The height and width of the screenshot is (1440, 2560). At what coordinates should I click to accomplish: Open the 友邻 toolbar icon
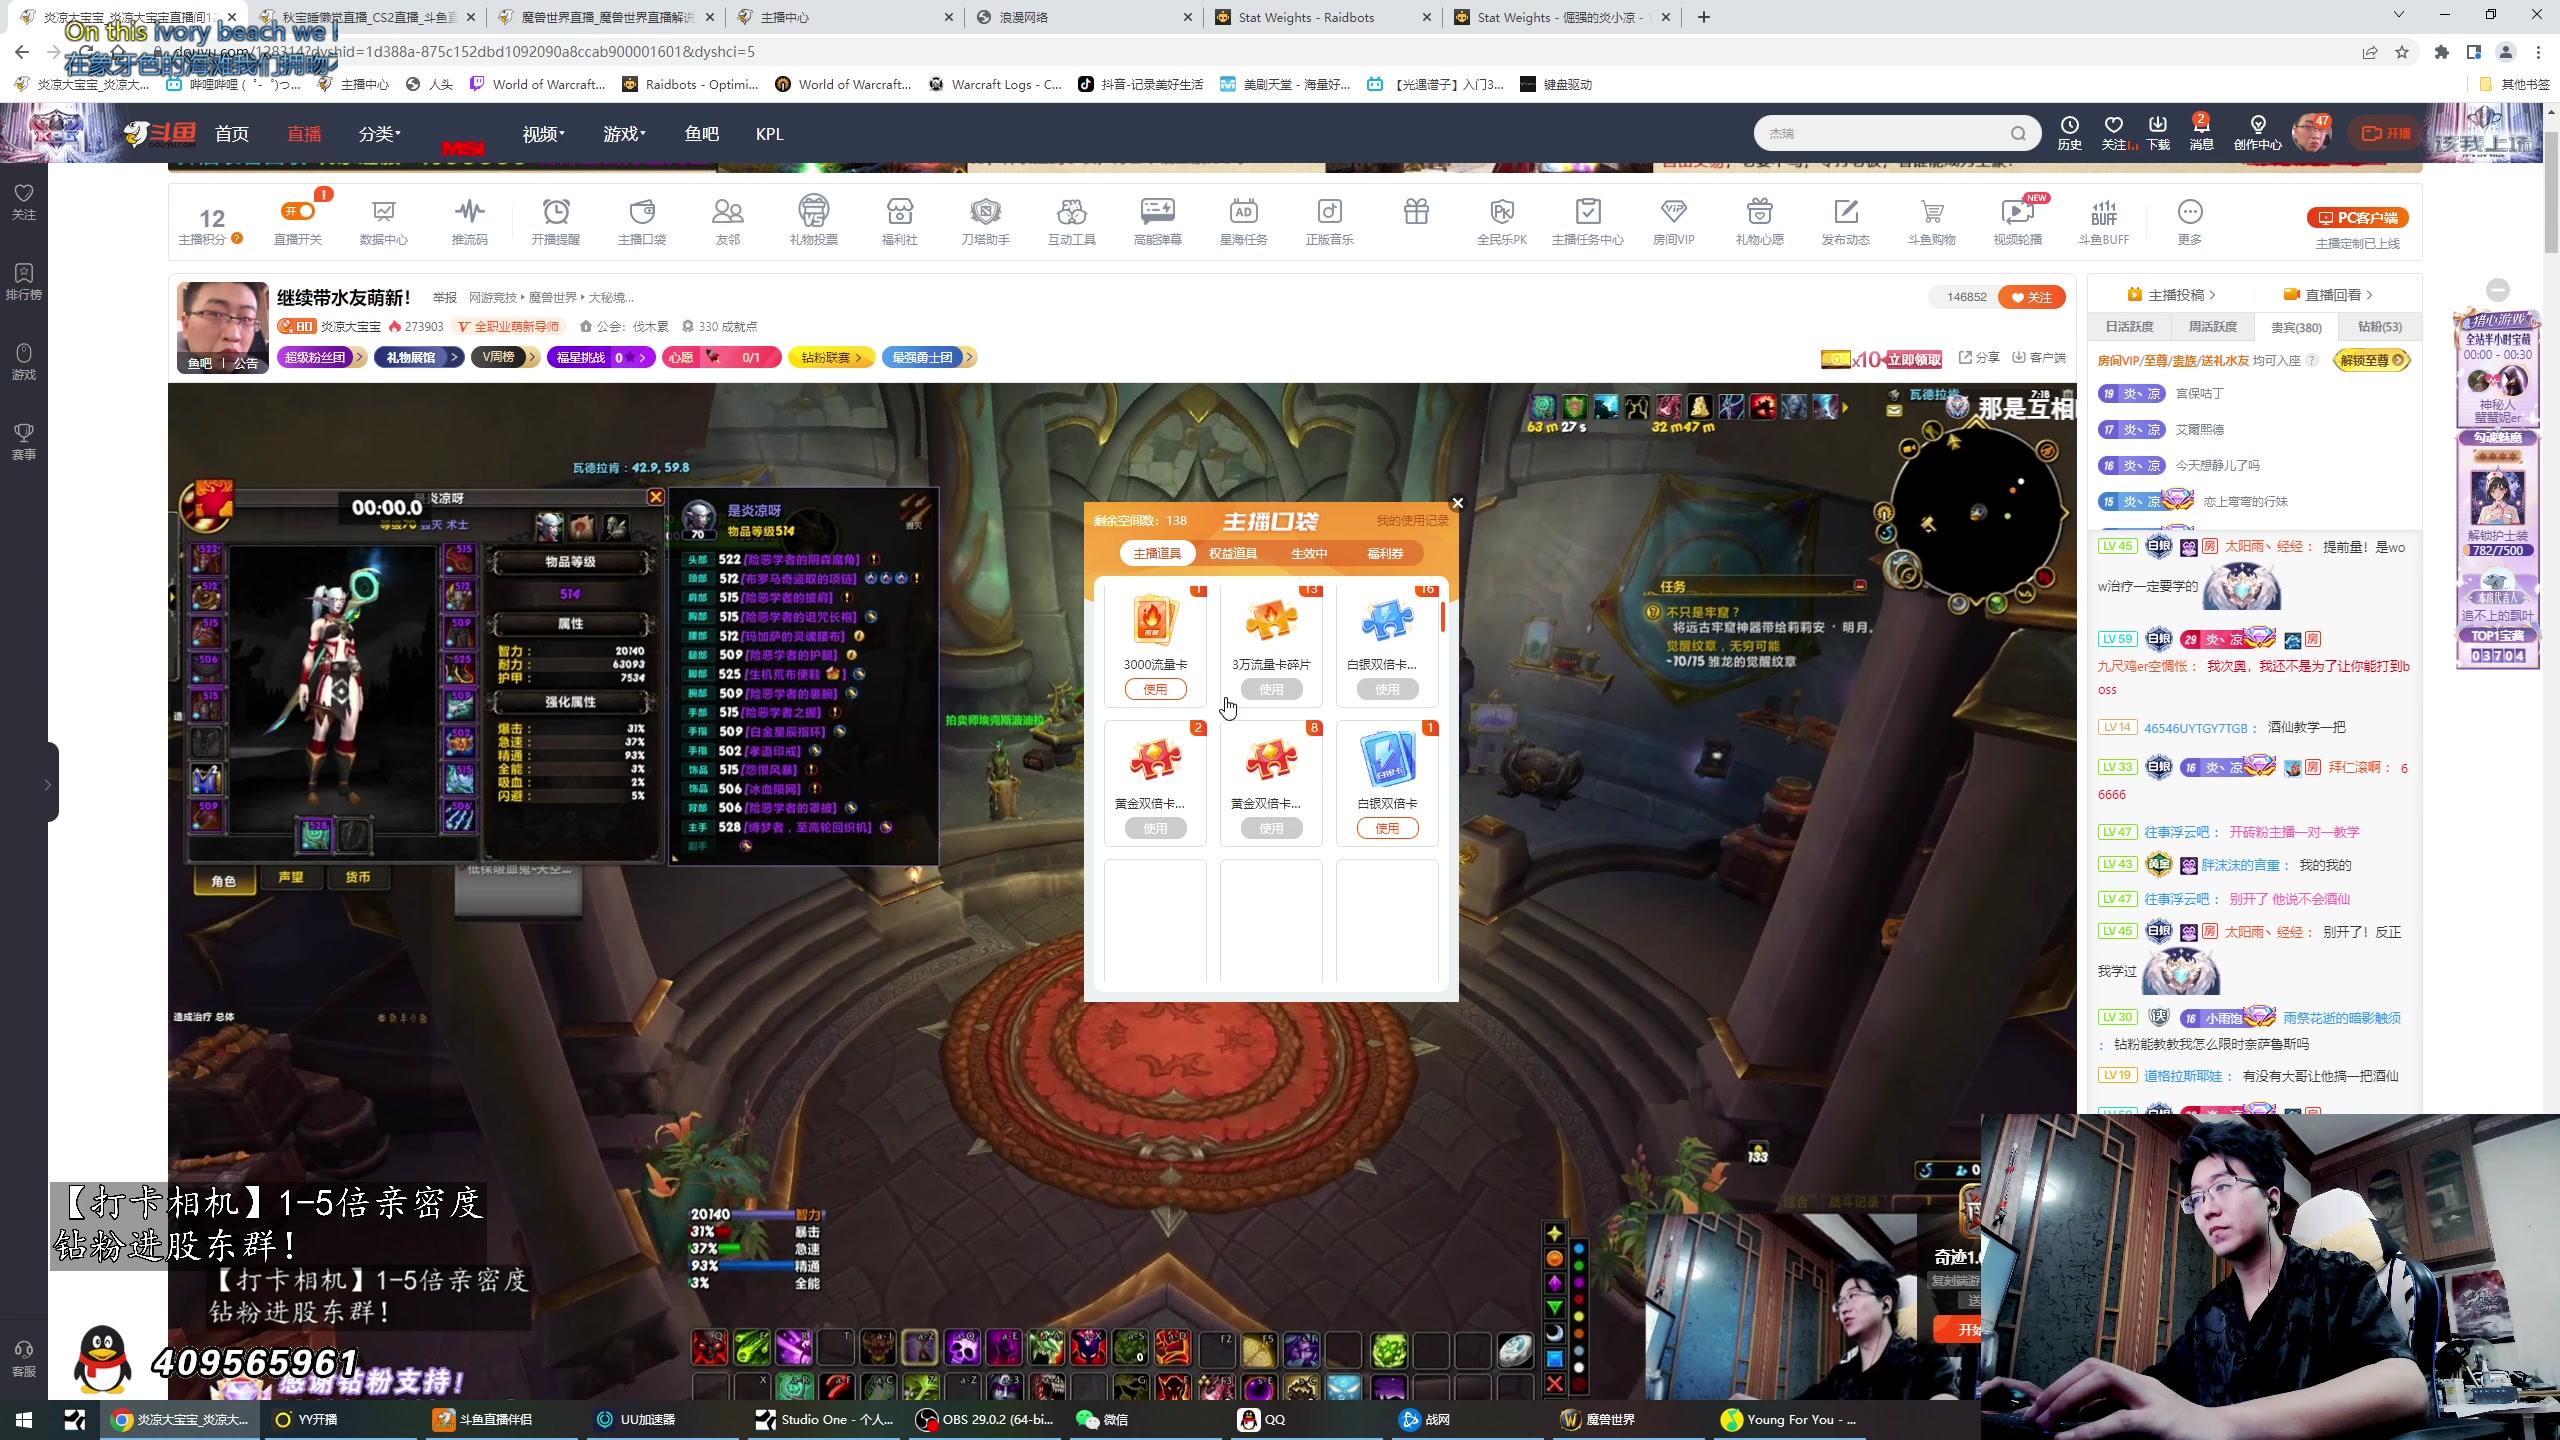point(727,221)
